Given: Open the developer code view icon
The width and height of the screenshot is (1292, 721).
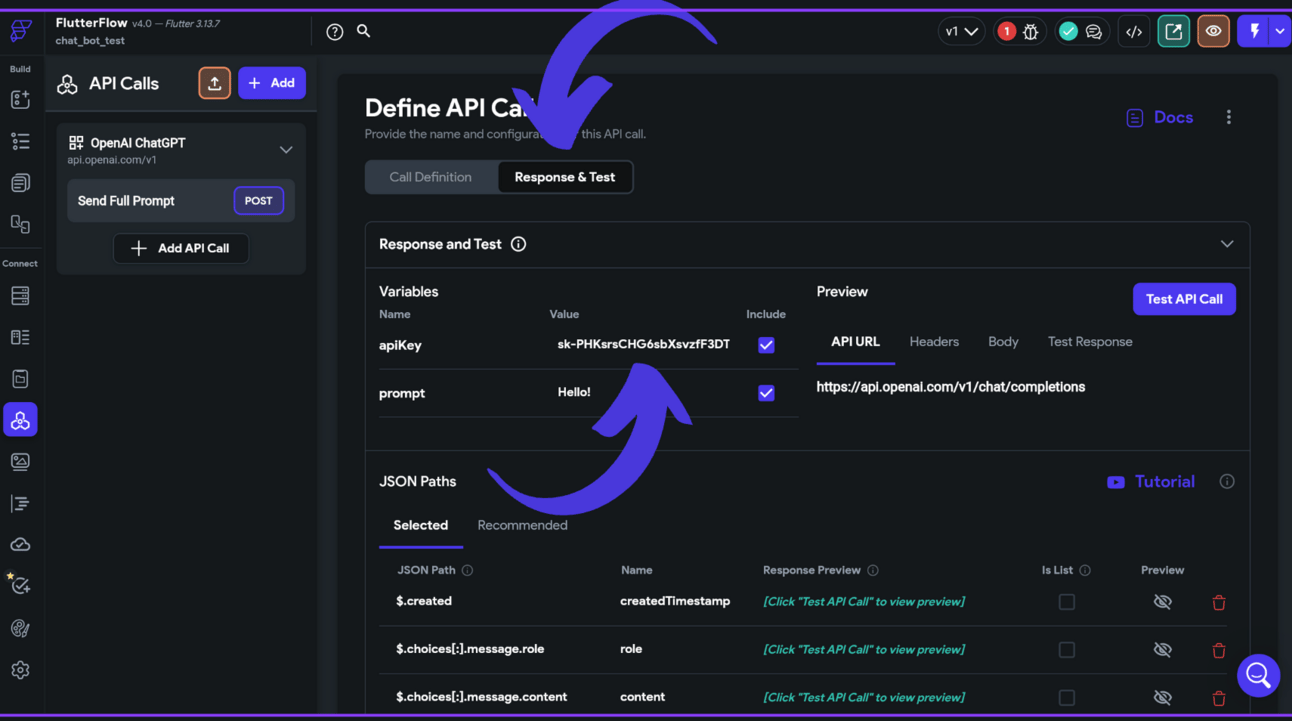Looking at the screenshot, I should 1134,32.
